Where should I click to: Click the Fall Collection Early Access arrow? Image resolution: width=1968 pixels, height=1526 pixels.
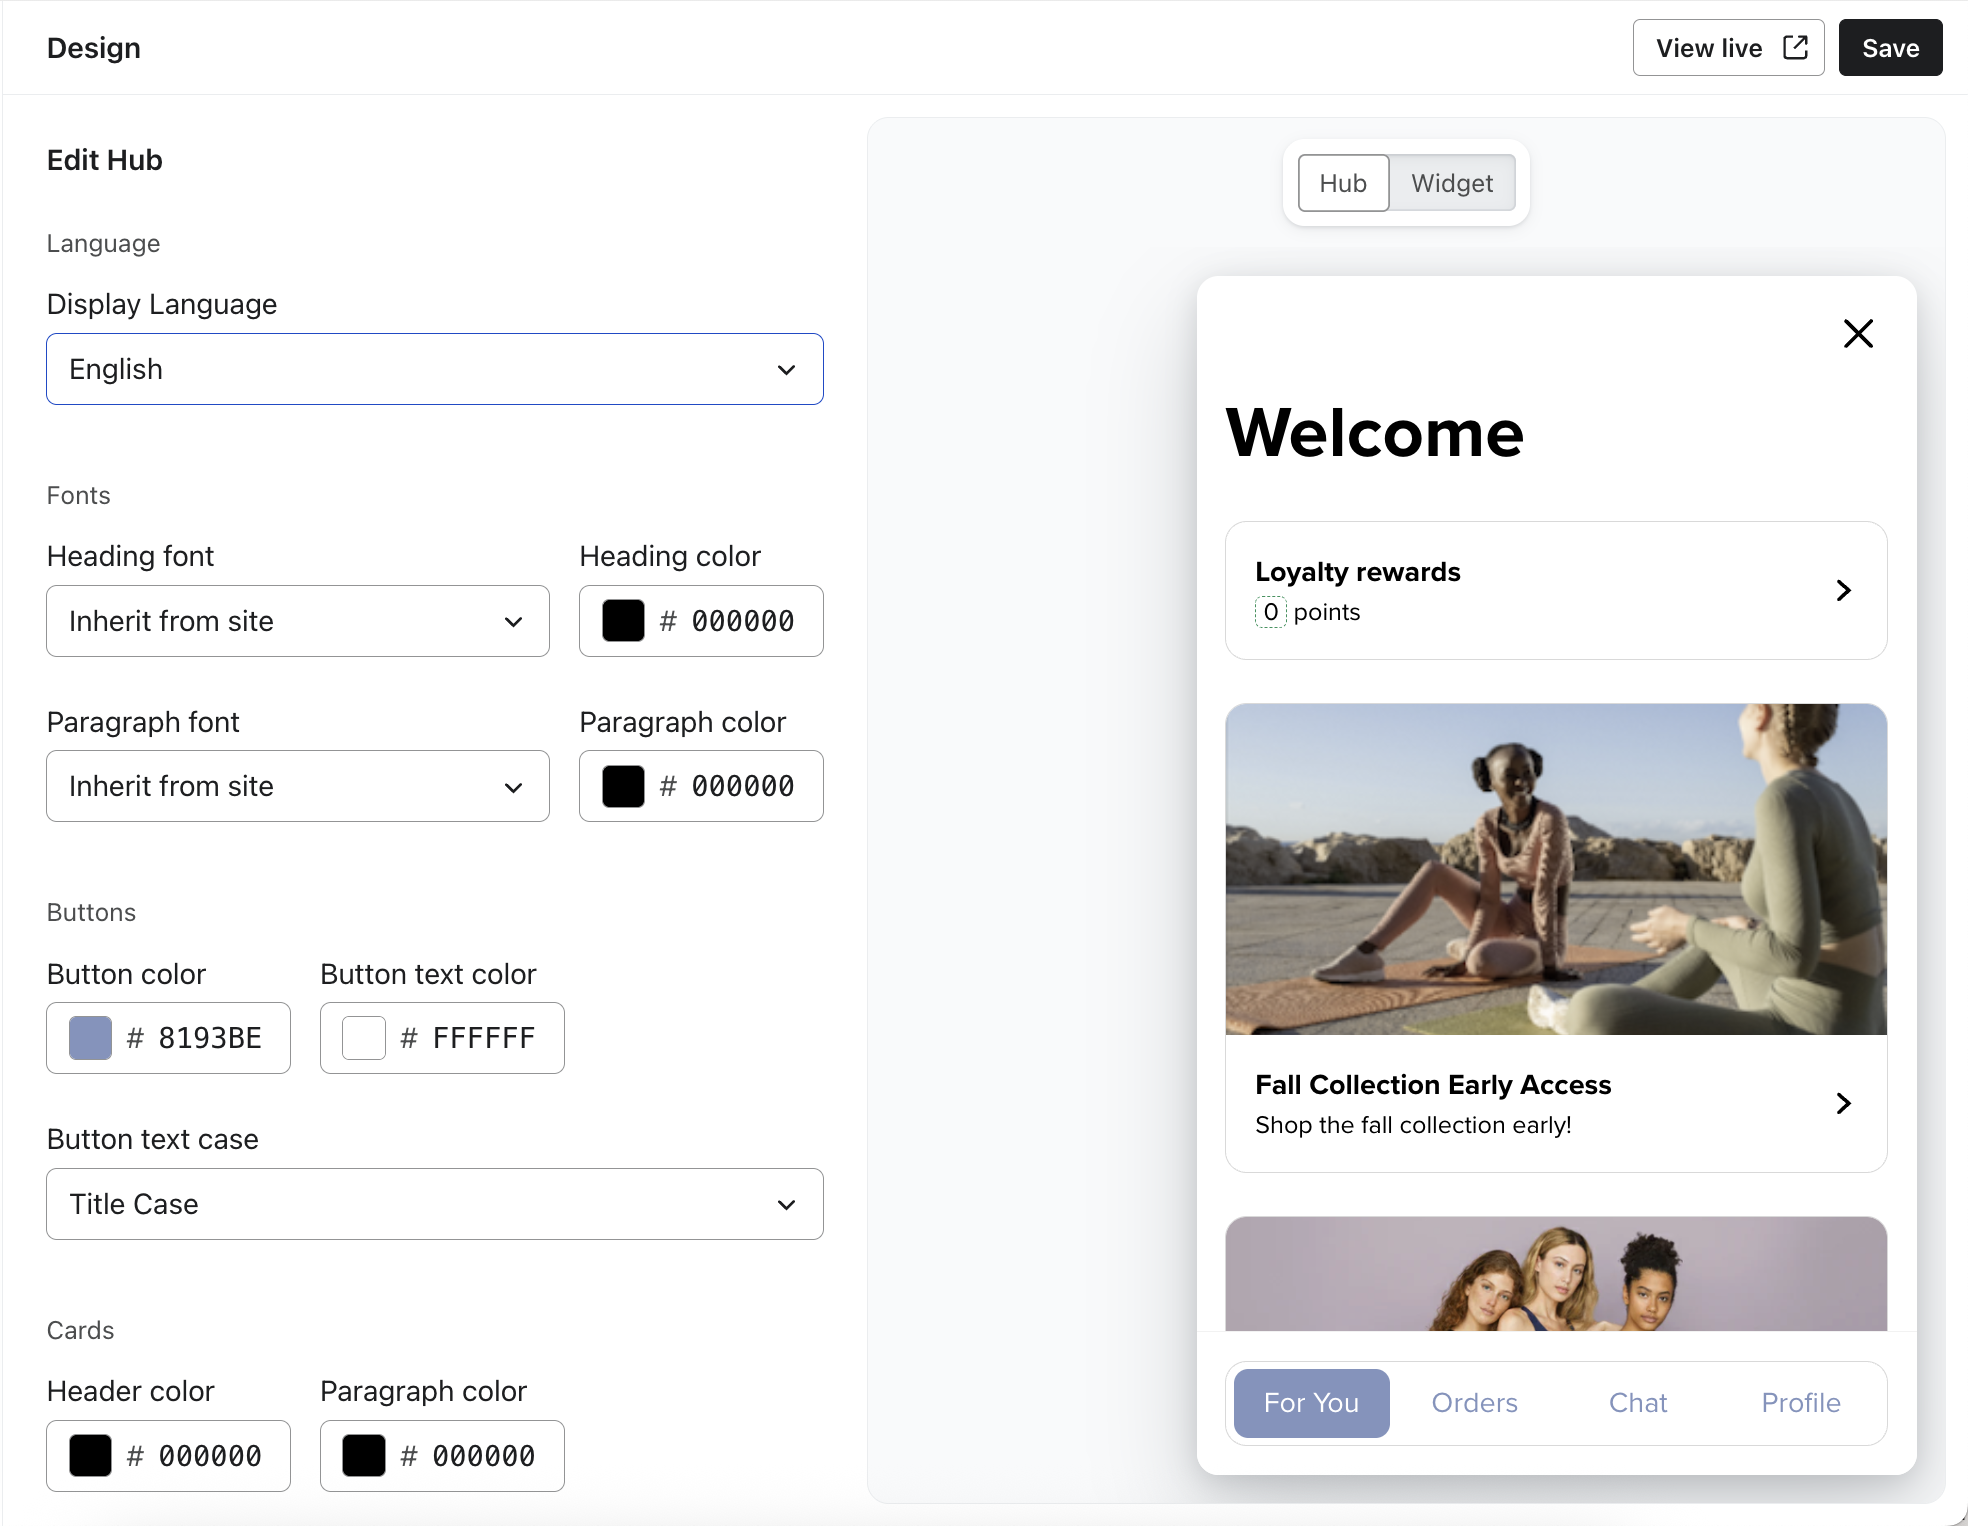[1843, 1103]
